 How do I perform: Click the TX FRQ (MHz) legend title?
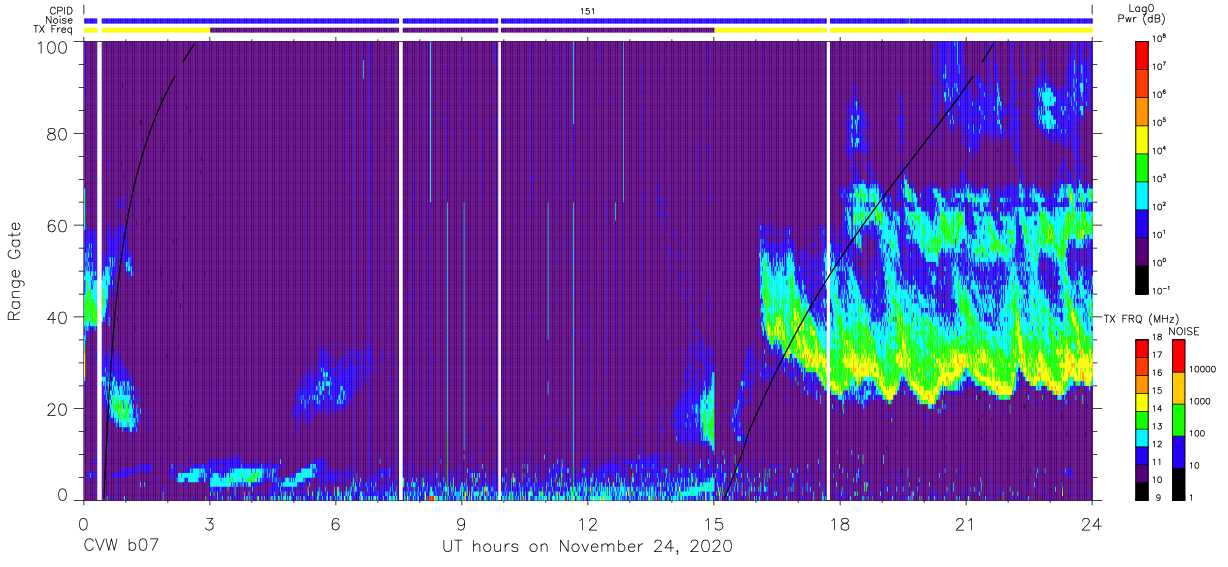click(1143, 318)
